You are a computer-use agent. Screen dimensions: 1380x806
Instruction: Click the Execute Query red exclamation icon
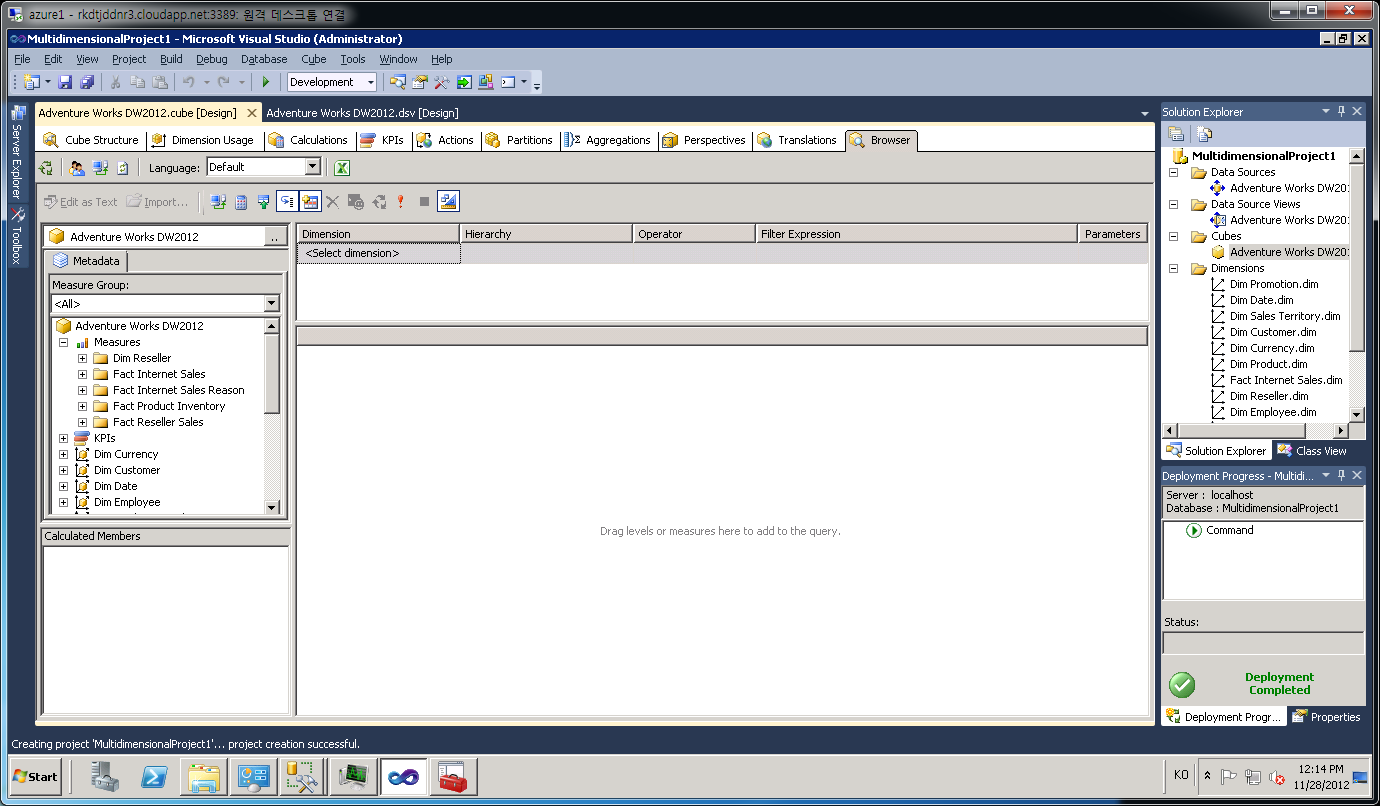[401, 202]
